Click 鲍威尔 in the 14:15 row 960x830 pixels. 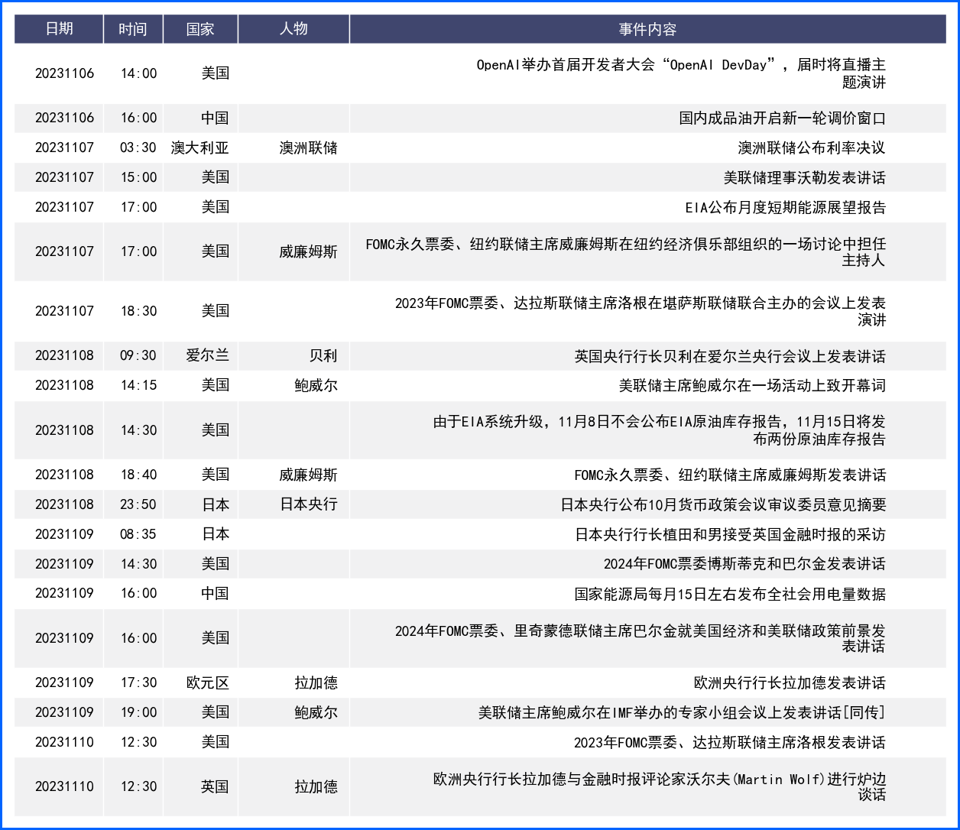[x=316, y=386]
